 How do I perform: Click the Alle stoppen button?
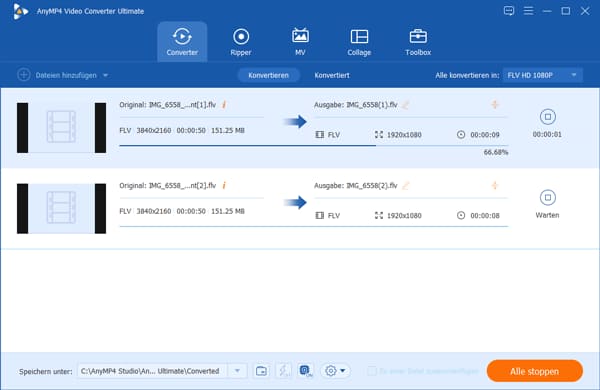(x=535, y=371)
